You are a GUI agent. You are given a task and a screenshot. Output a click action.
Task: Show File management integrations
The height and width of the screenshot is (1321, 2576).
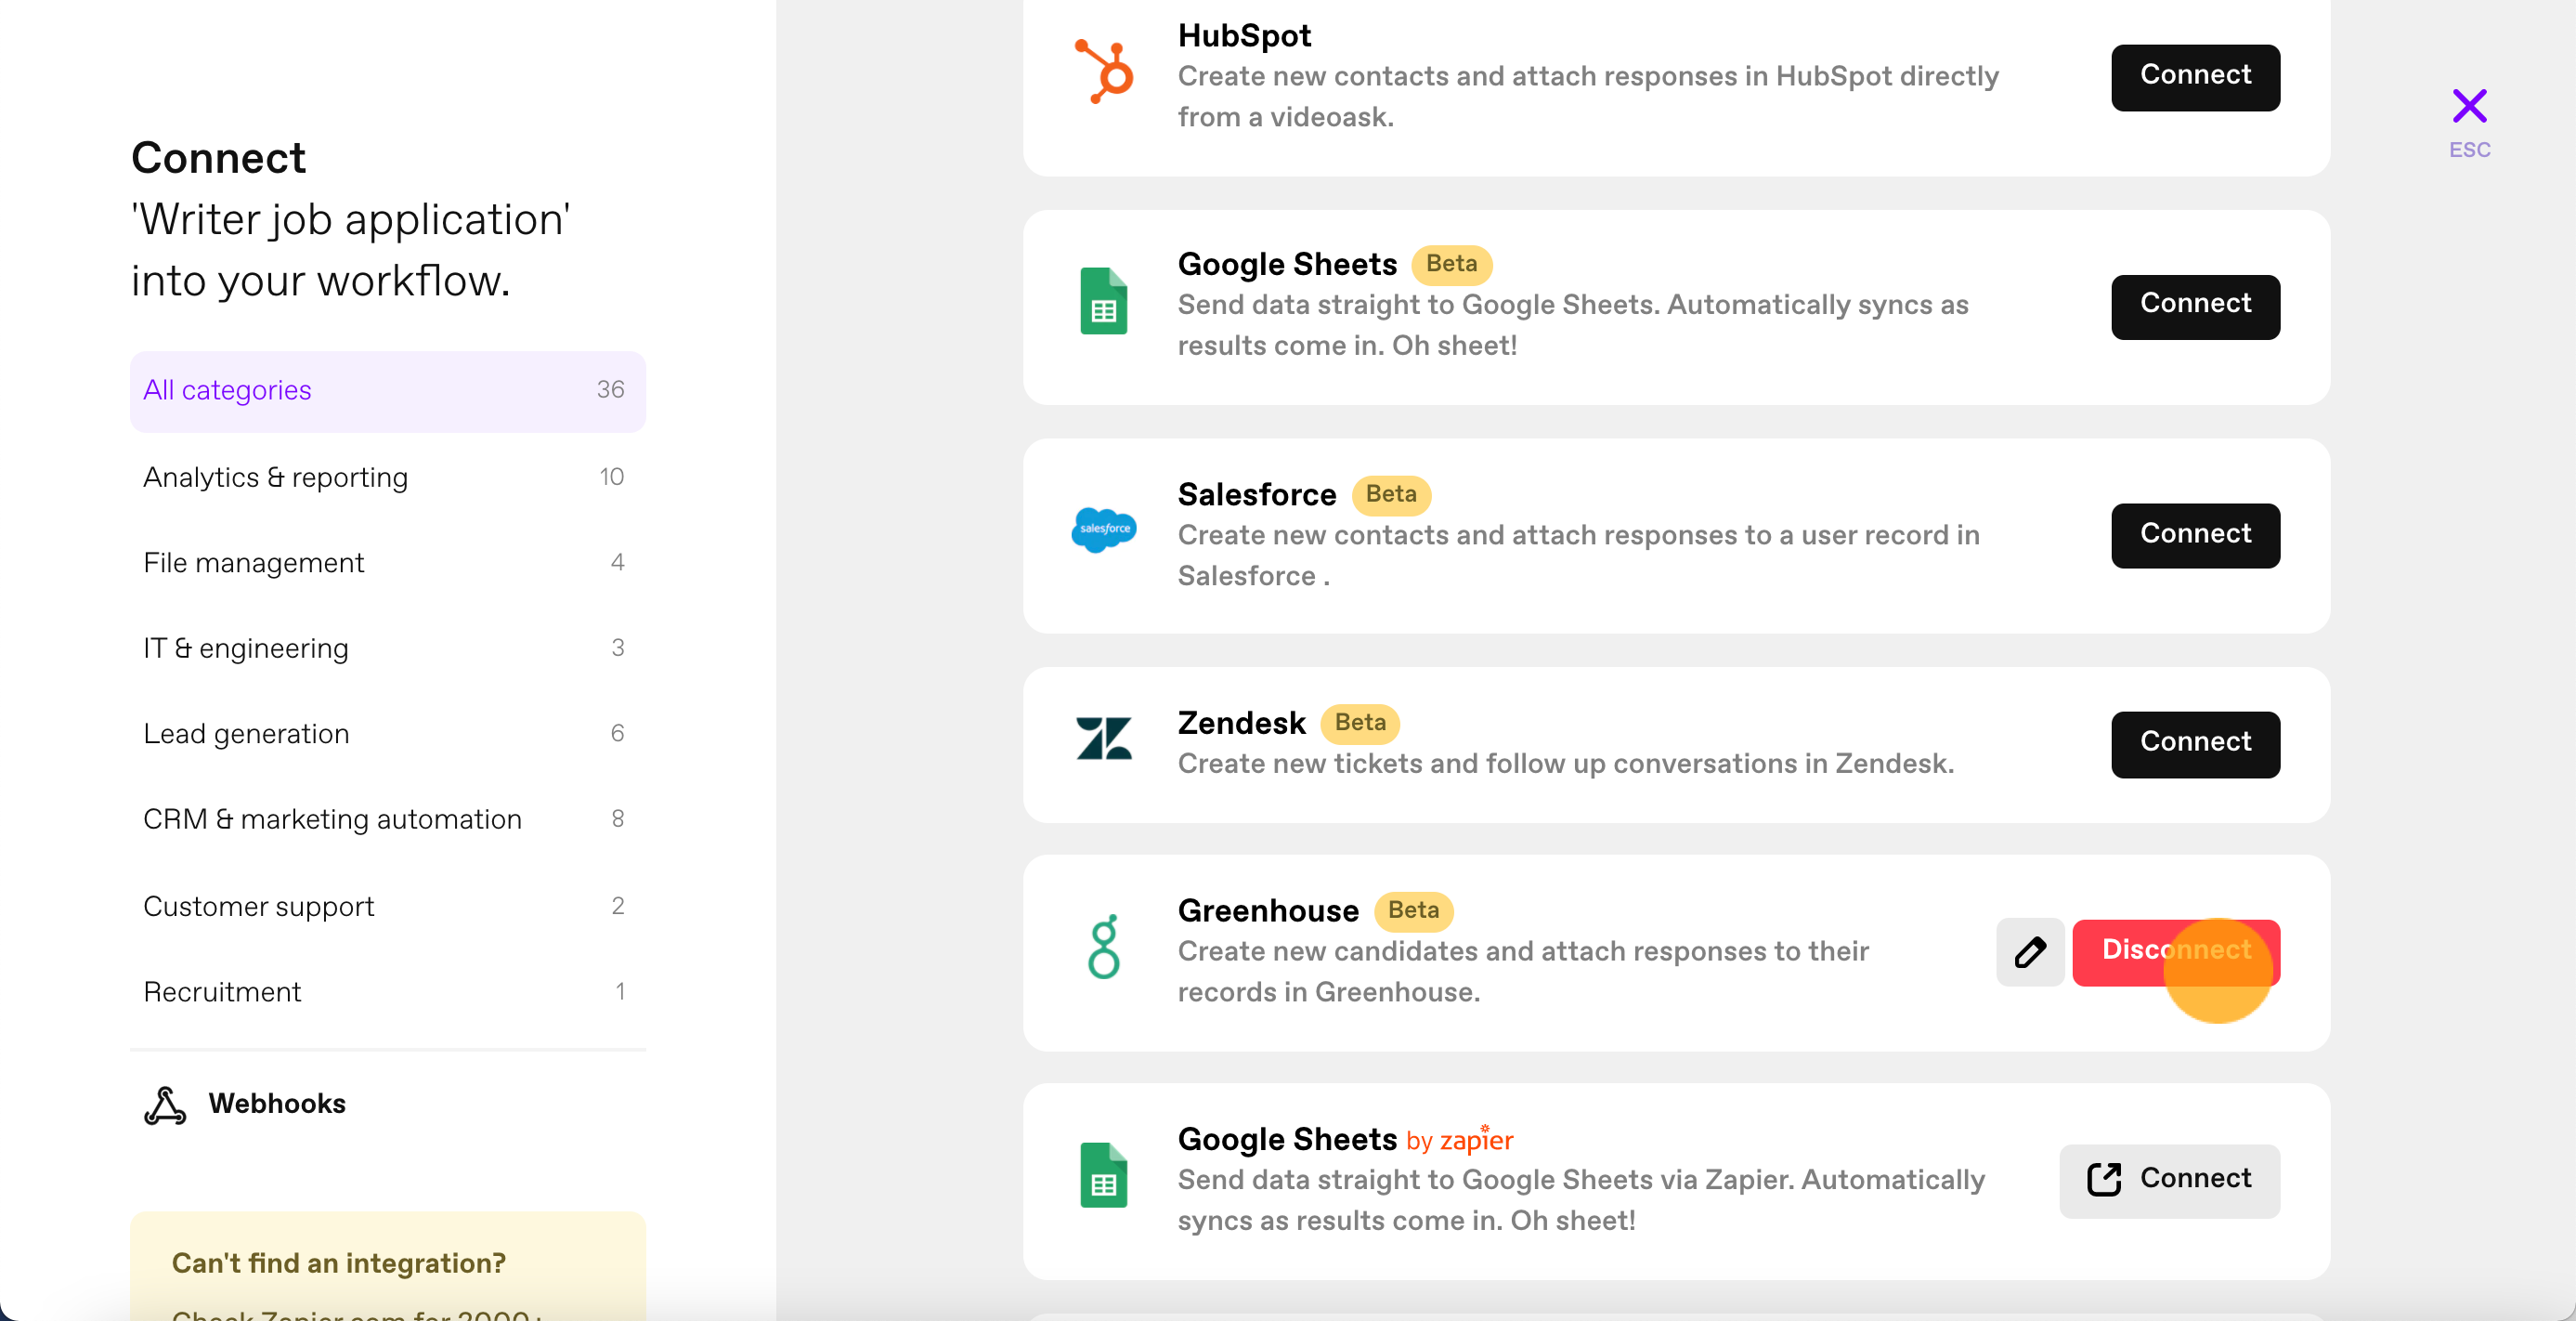pos(388,563)
